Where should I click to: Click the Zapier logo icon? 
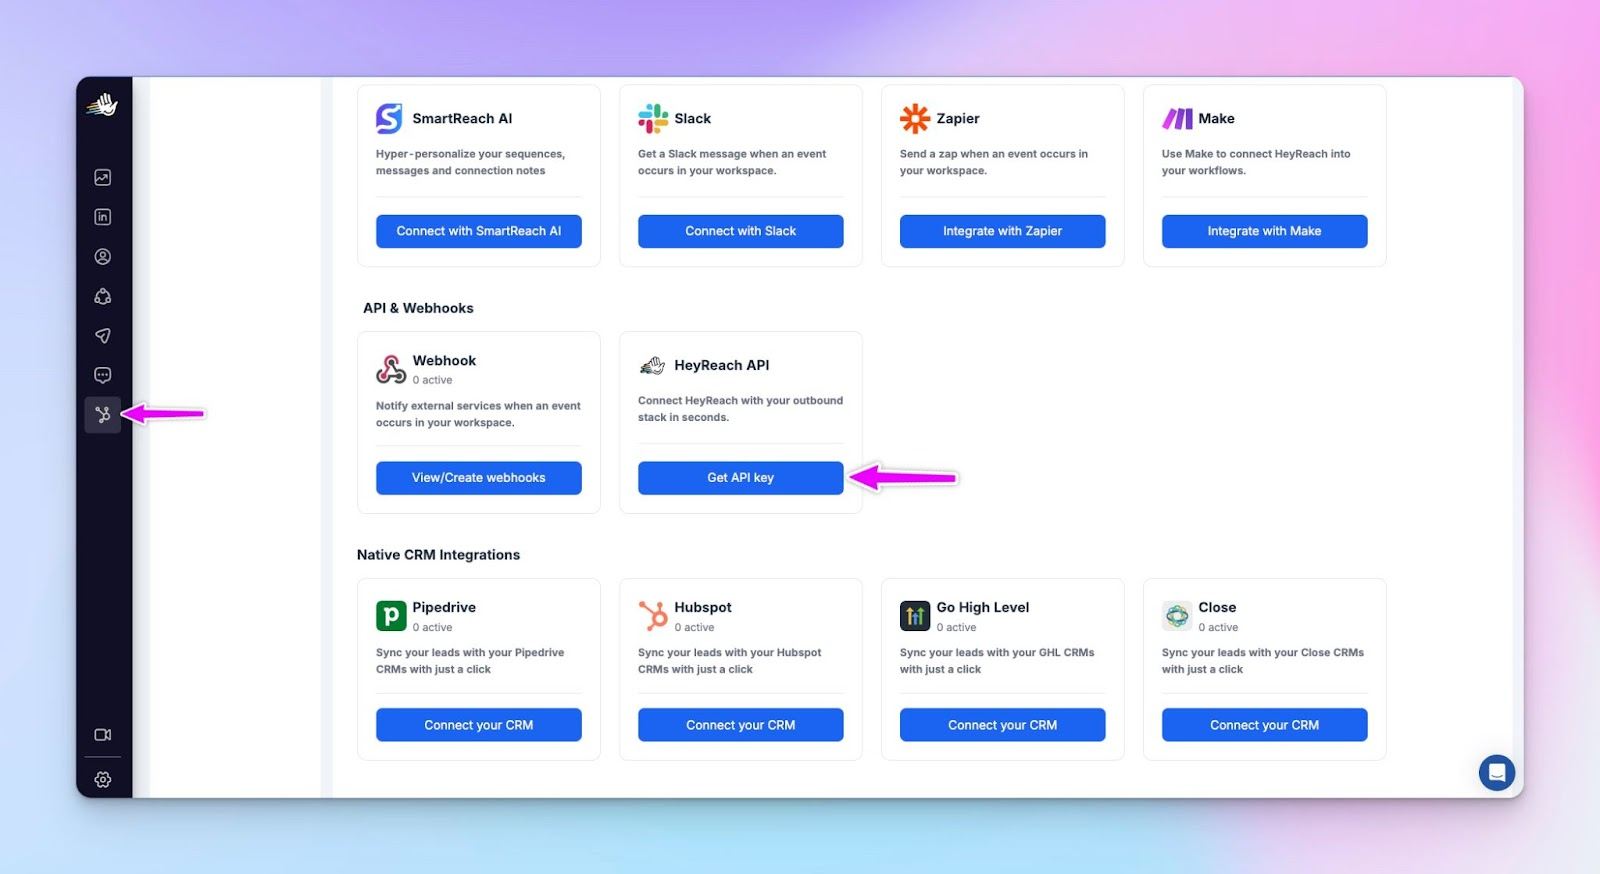pos(914,118)
